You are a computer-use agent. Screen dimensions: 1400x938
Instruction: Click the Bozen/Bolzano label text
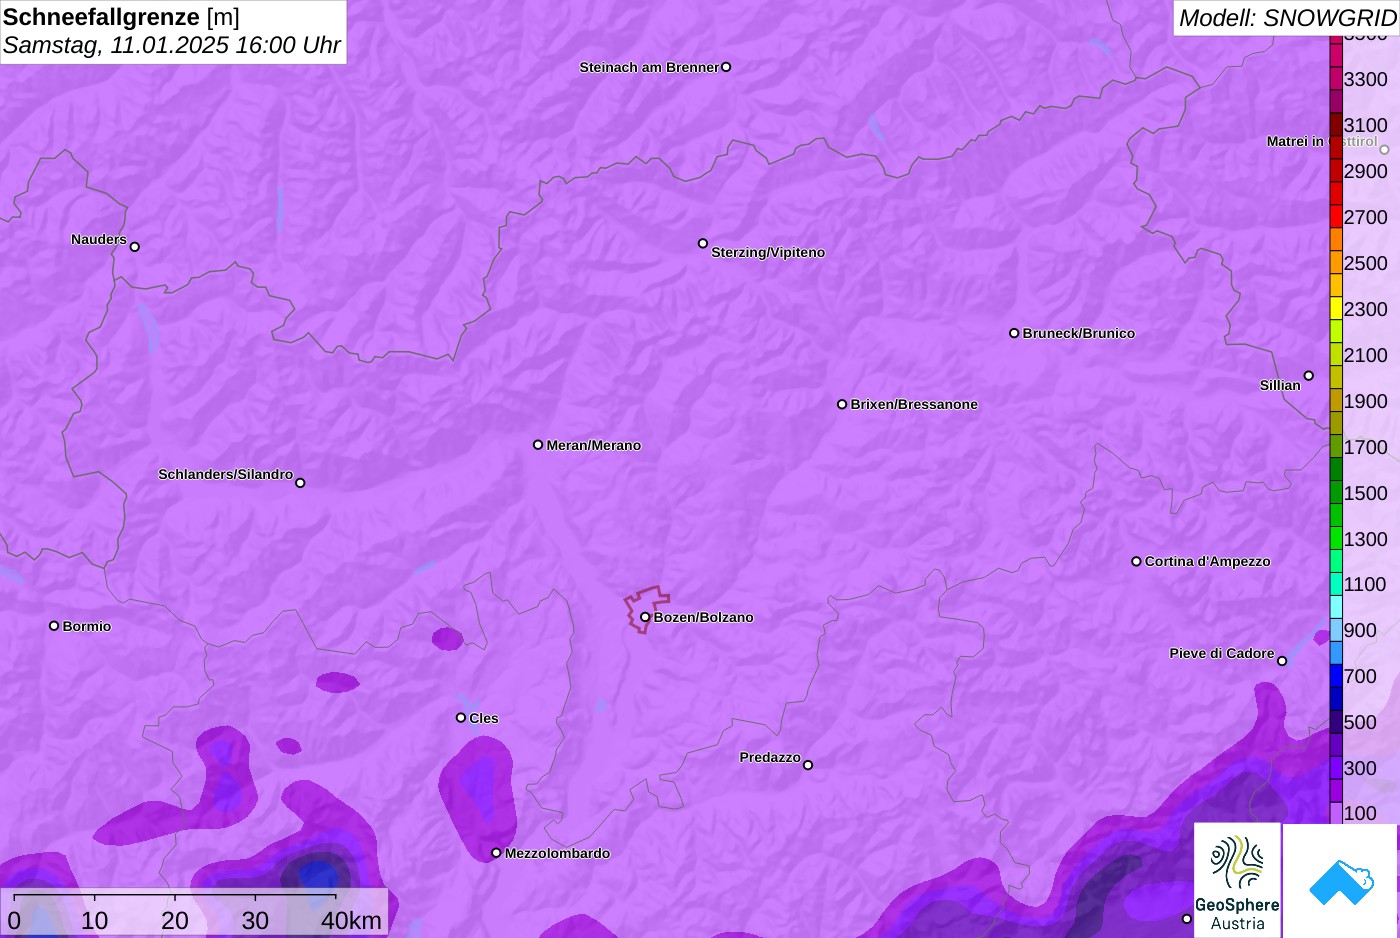coord(704,617)
